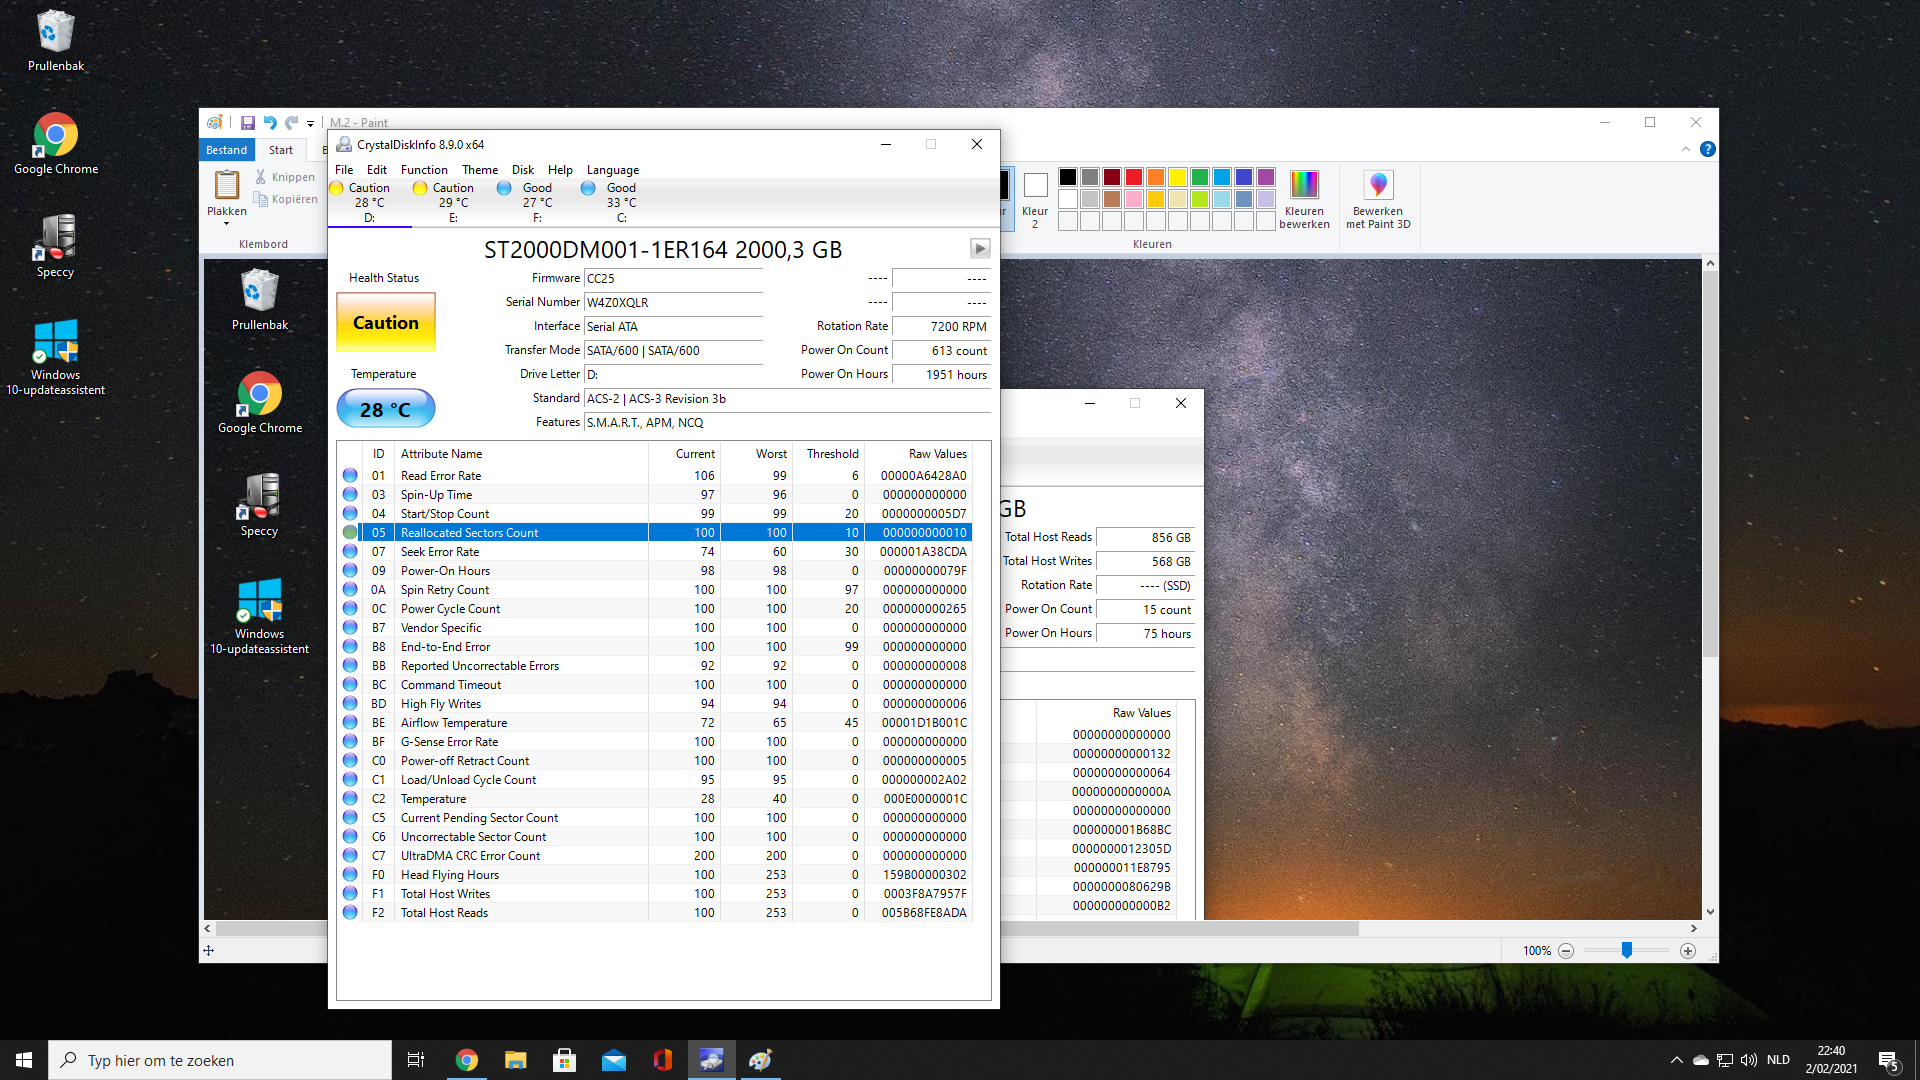Click the Save icon in Paint's quick access toolbar
This screenshot has width=1920, height=1080.
pyautogui.click(x=247, y=123)
